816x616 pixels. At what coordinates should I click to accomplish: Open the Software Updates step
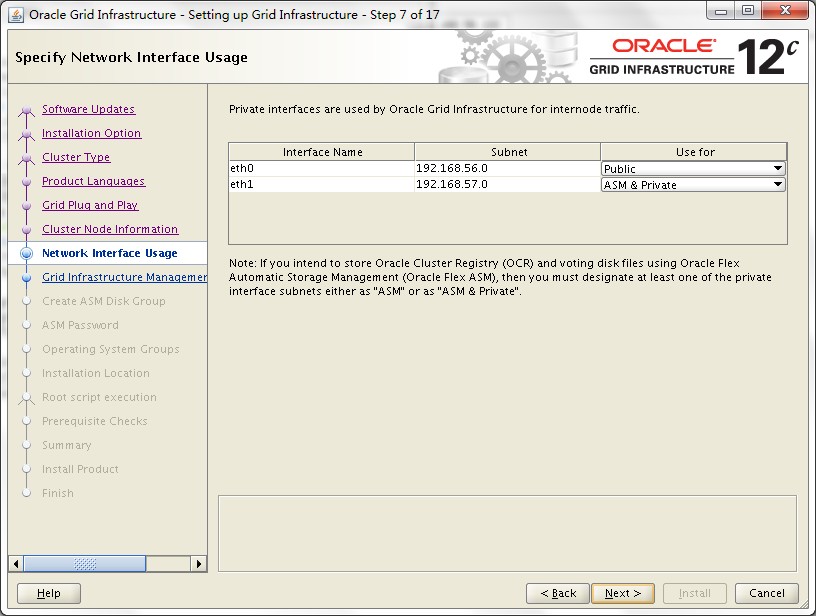pos(88,109)
